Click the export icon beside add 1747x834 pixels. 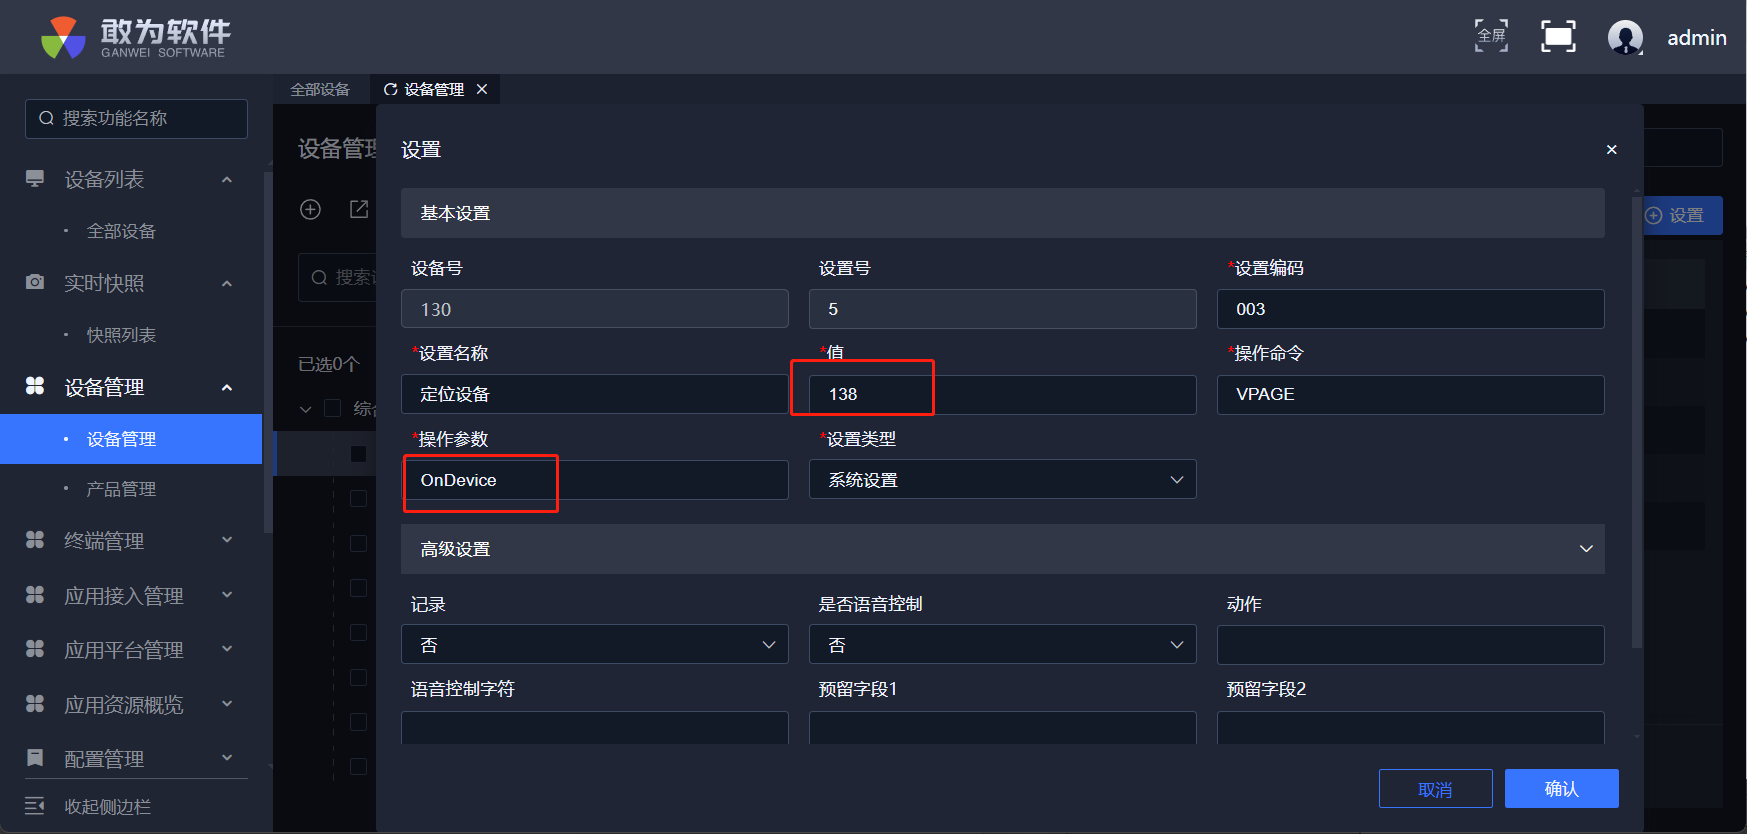359,209
